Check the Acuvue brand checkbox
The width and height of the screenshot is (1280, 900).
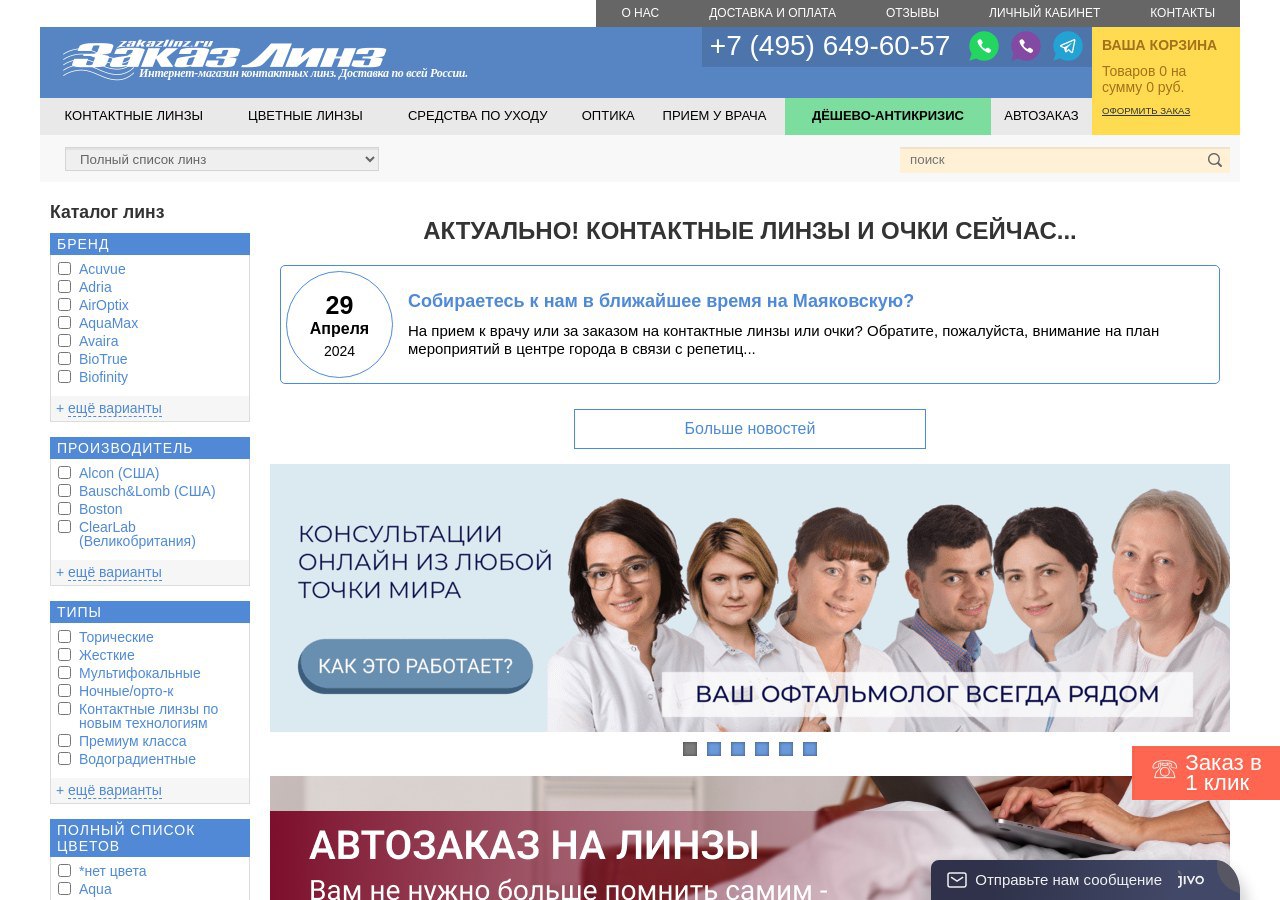pyautogui.click(x=64, y=269)
